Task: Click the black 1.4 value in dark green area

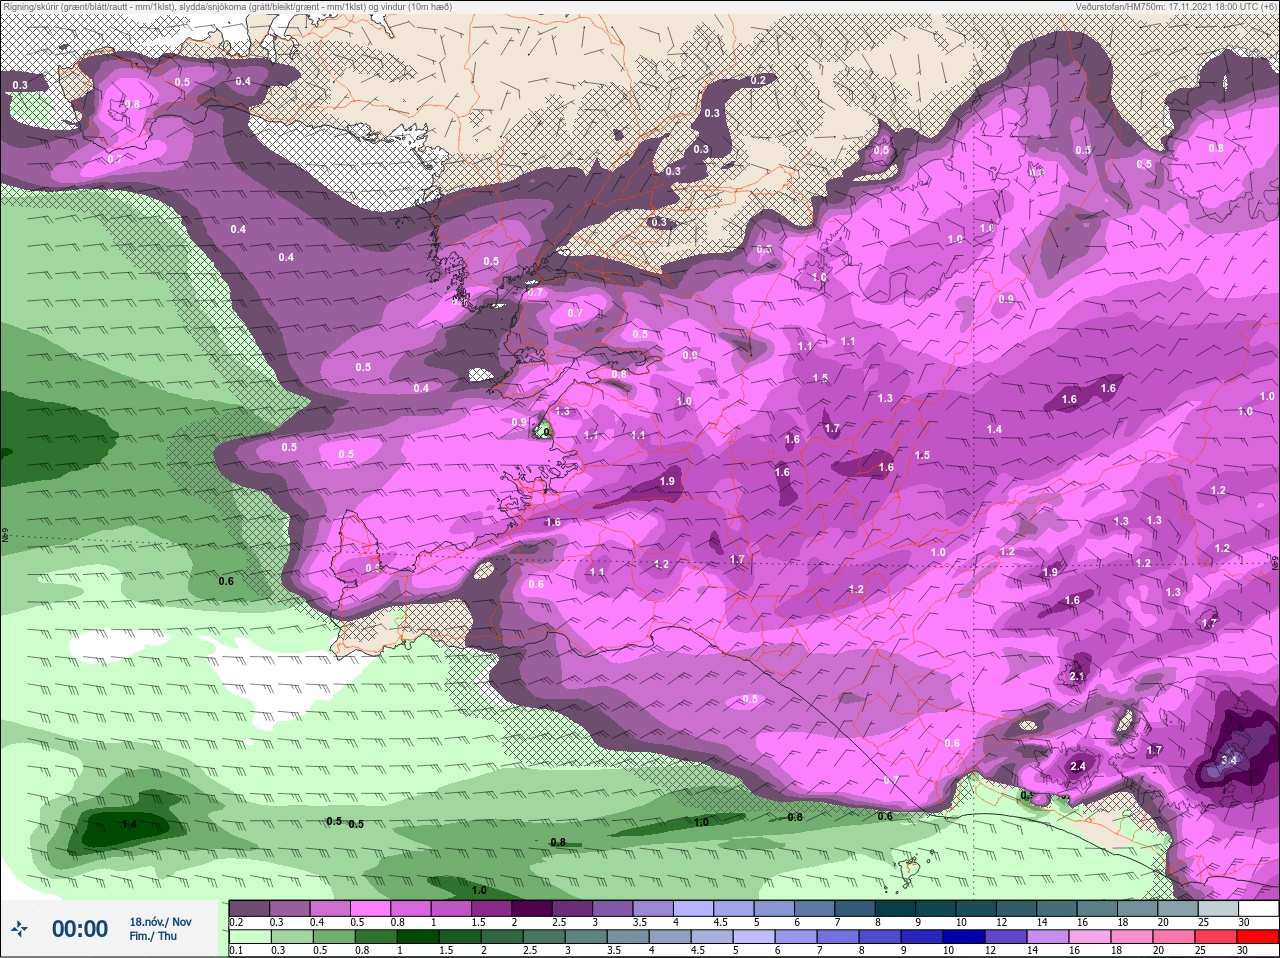Action: pos(129,824)
